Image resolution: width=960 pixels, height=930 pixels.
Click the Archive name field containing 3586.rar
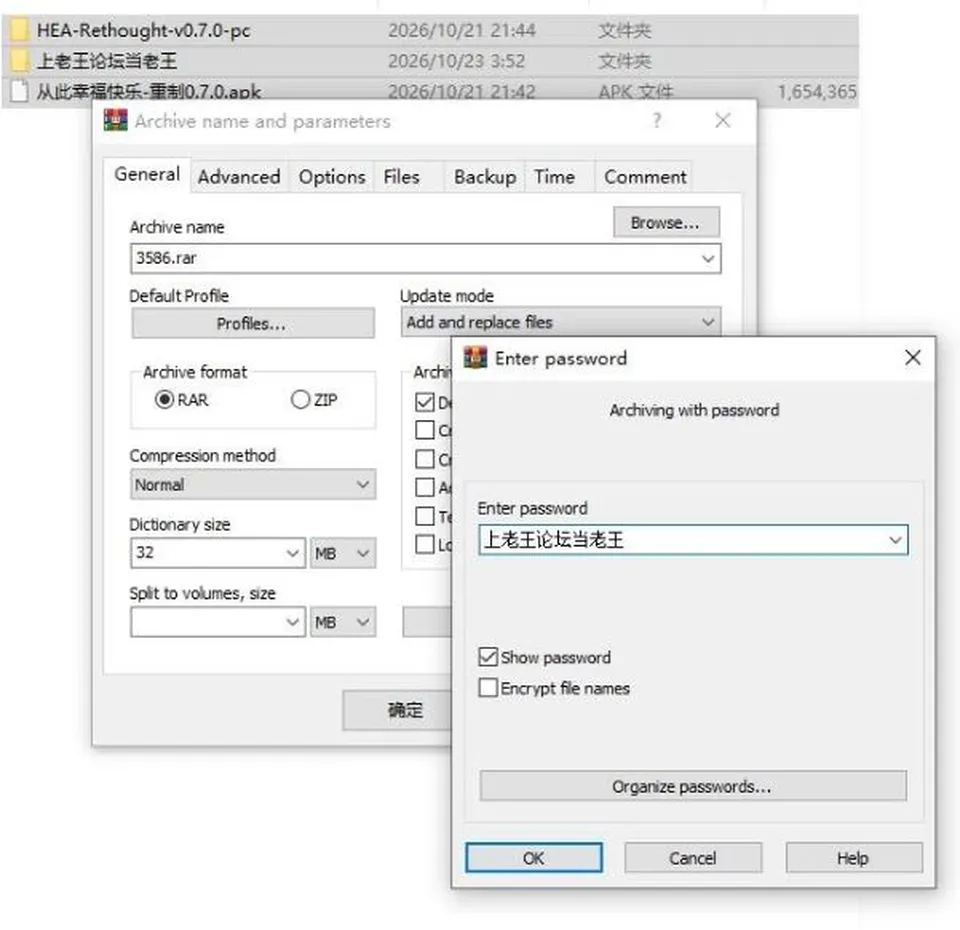[426, 258]
